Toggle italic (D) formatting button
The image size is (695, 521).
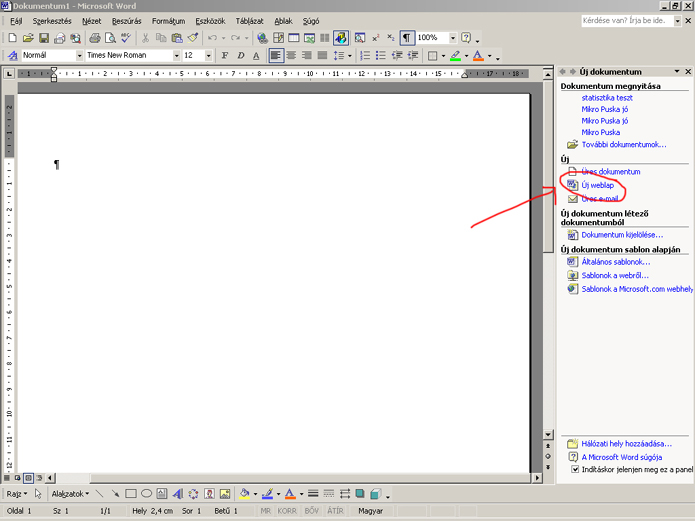click(x=240, y=56)
